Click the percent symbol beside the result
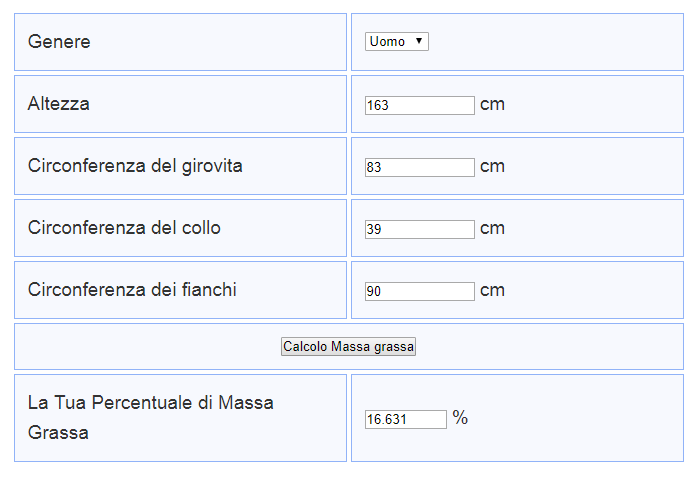 (460, 418)
